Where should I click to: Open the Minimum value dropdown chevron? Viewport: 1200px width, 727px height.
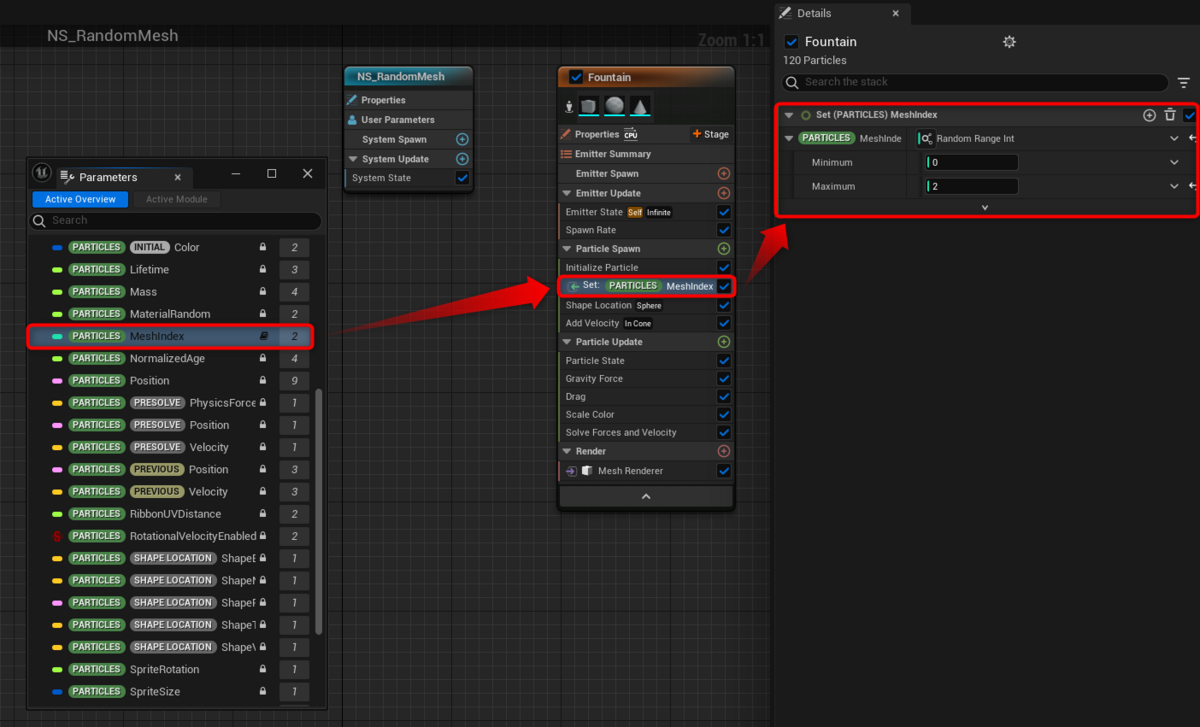1174,161
